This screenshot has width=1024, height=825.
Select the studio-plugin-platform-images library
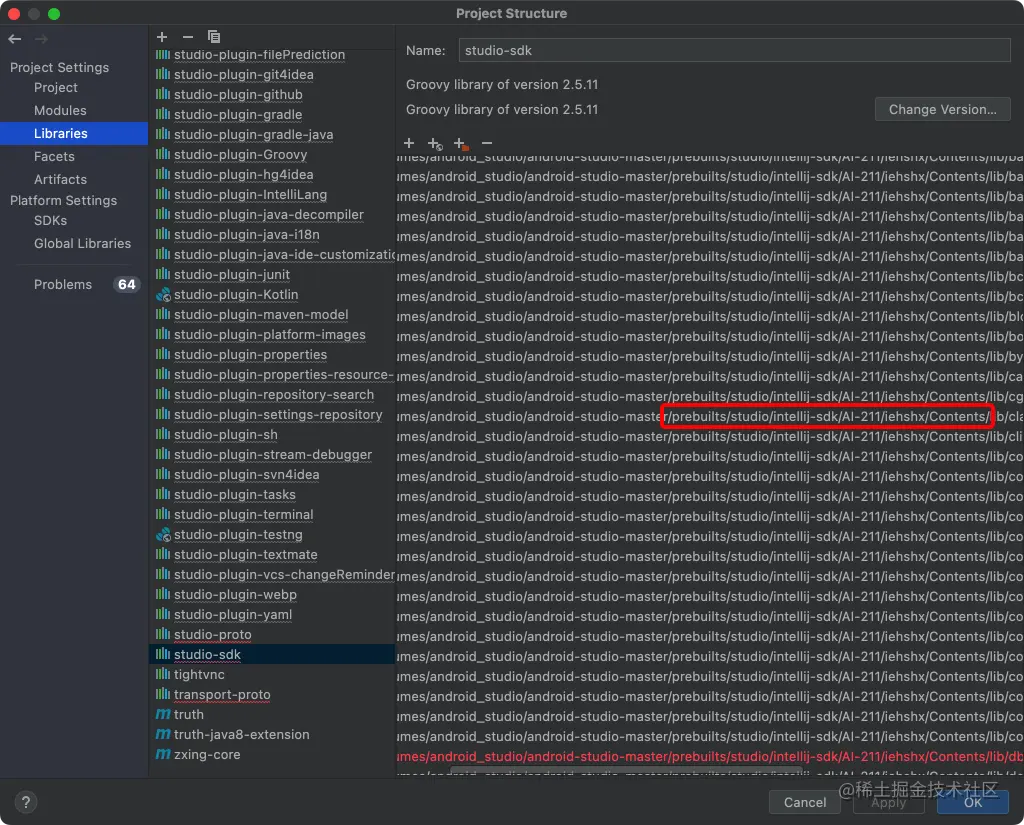[269, 334]
